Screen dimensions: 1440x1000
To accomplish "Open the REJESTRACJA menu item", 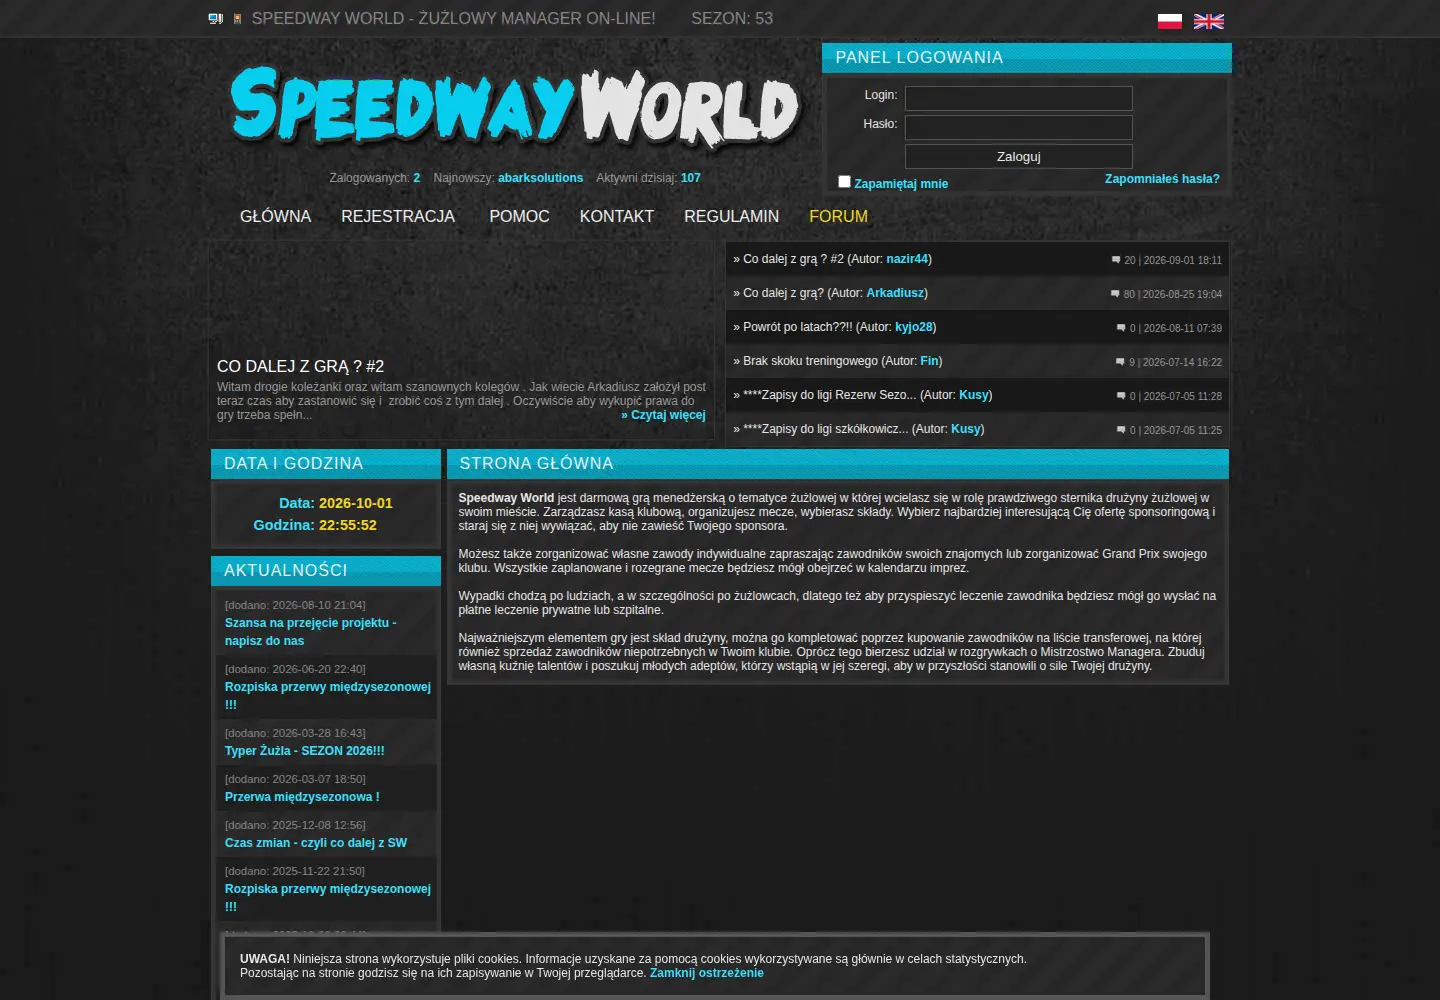I will click(x=398, y=216).
